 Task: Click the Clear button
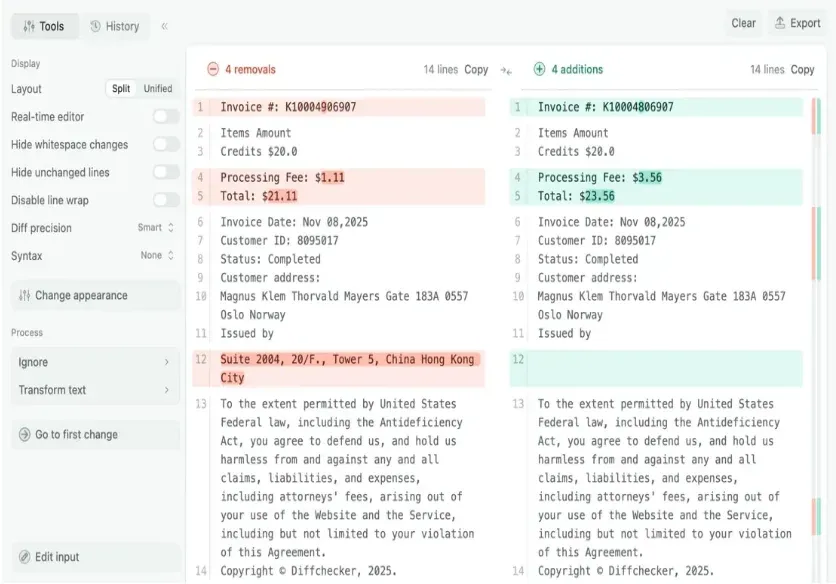tap(744, 23)
